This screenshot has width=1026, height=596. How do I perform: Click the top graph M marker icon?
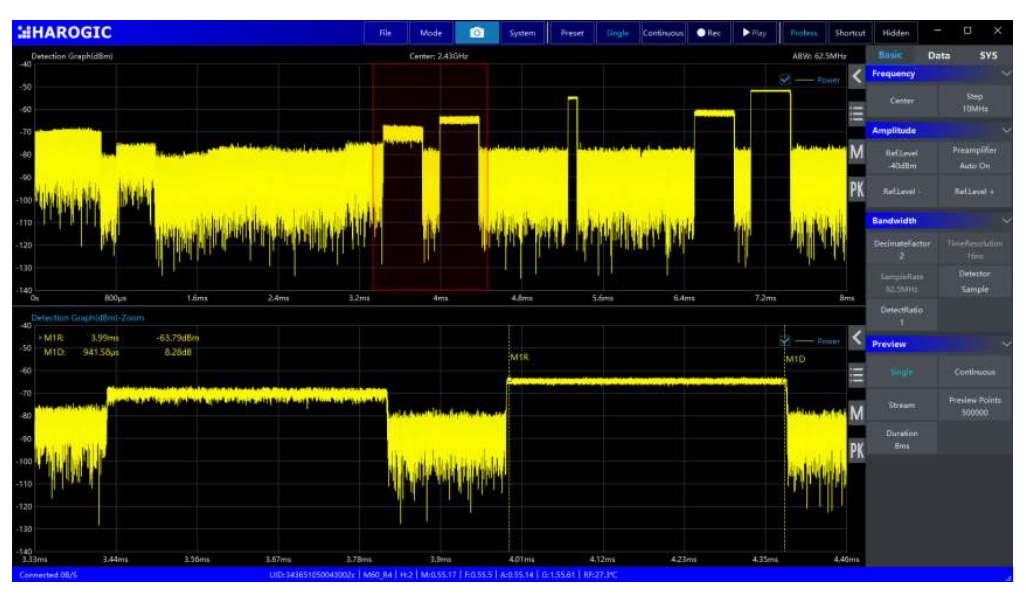(857, 152)
